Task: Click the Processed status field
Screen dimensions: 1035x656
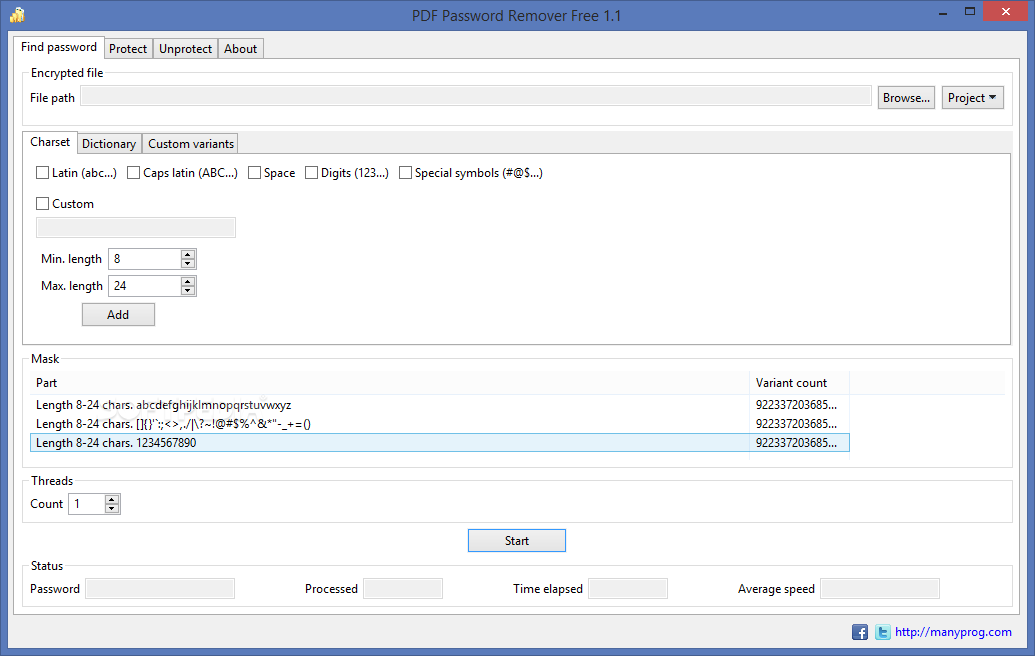Action: pos(403,589)
